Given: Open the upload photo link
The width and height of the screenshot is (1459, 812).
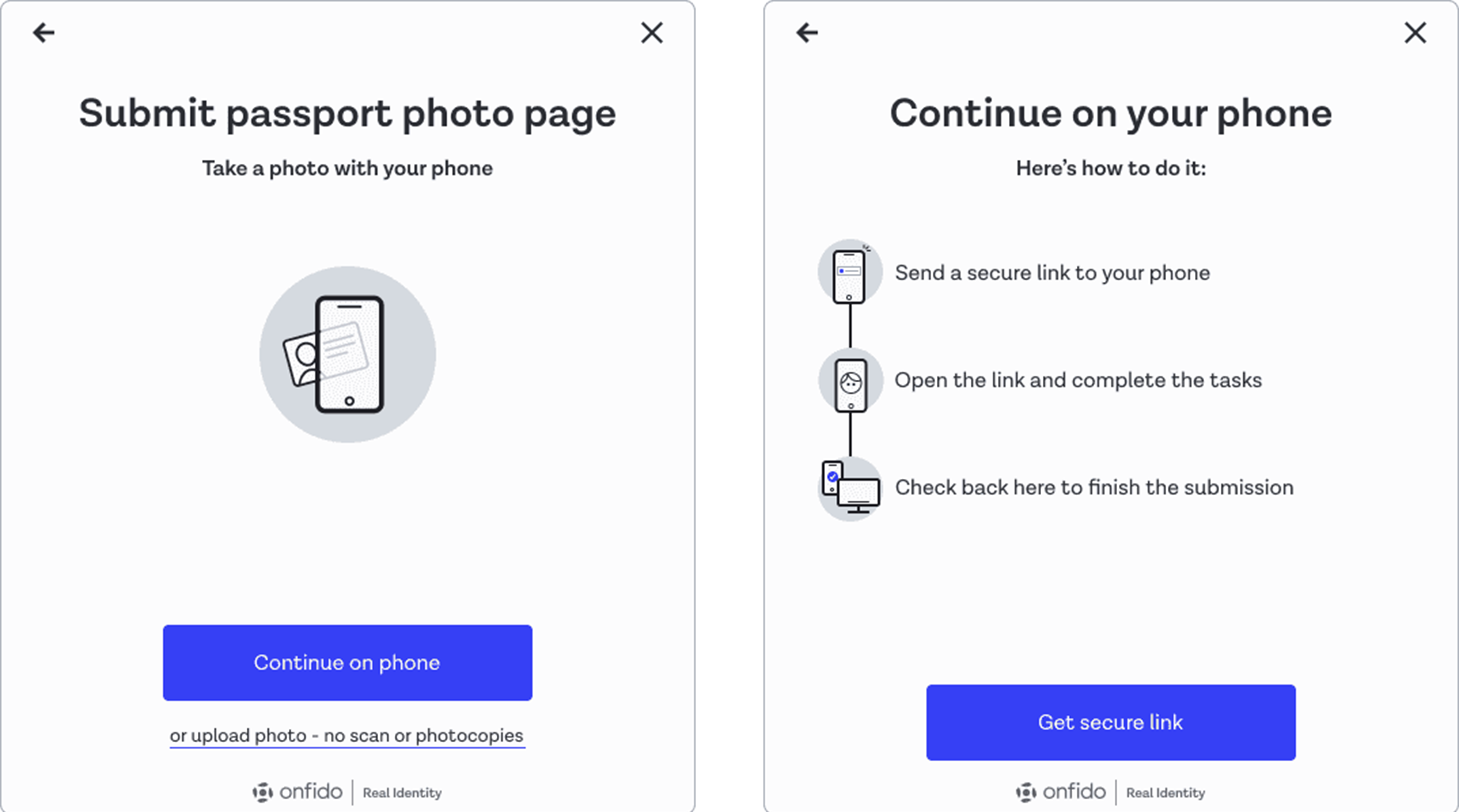Looking at the screenshot, I should (x=347, y=735).
